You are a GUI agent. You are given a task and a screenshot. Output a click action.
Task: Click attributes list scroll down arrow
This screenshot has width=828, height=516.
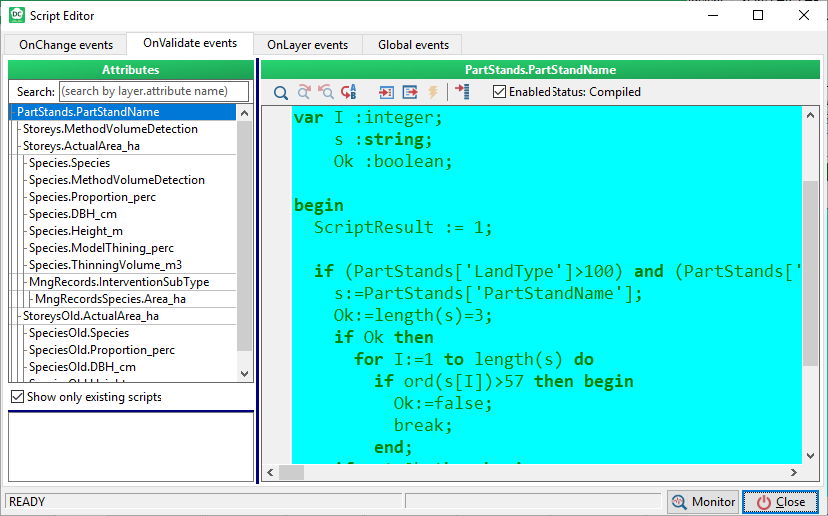pyautogui.click(x=244, y=373)
